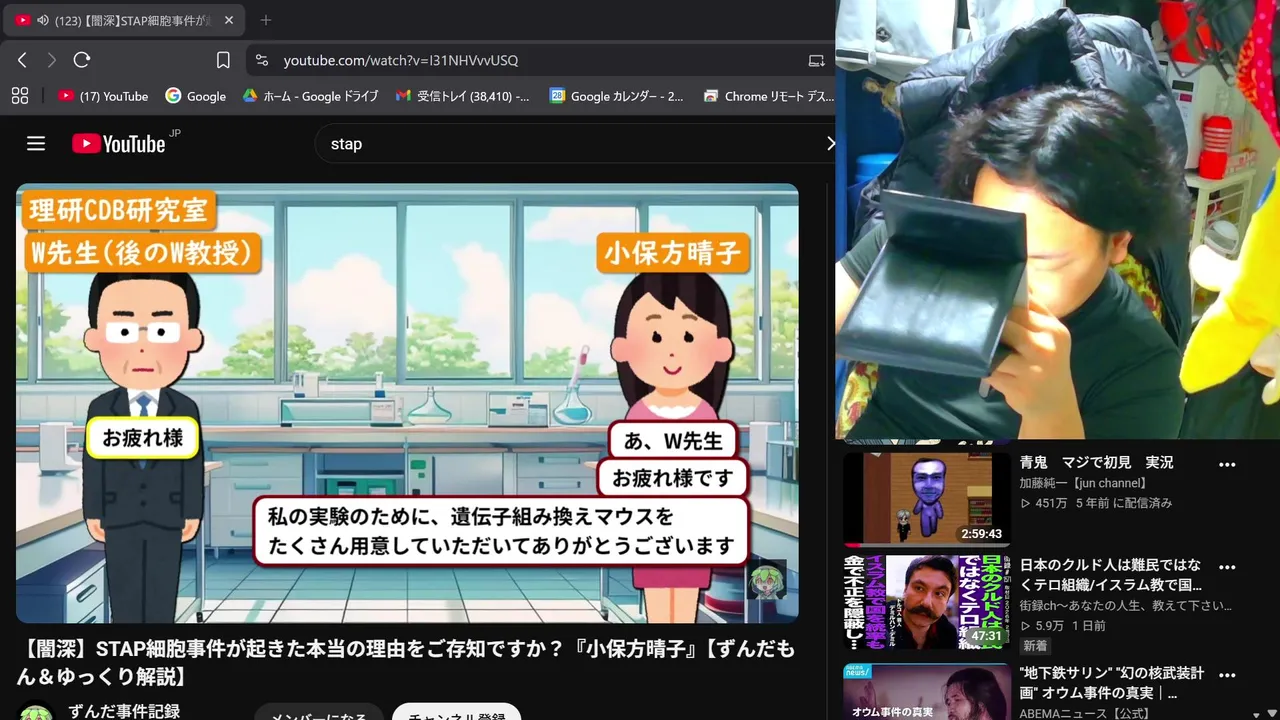Open 青鬼 マジで初見 実況 title

coord(1096,463)
